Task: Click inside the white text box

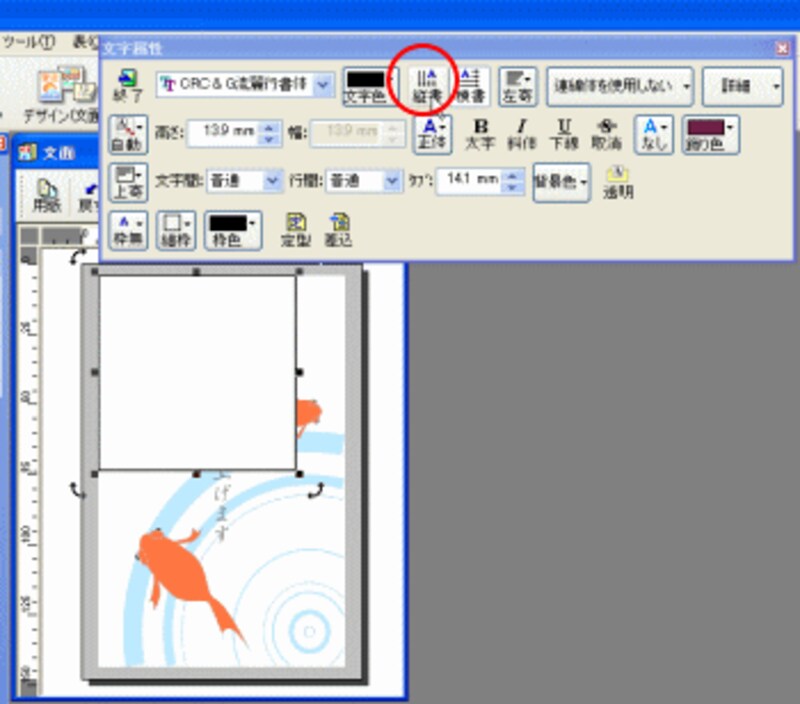Action: (x=197, y=372)
